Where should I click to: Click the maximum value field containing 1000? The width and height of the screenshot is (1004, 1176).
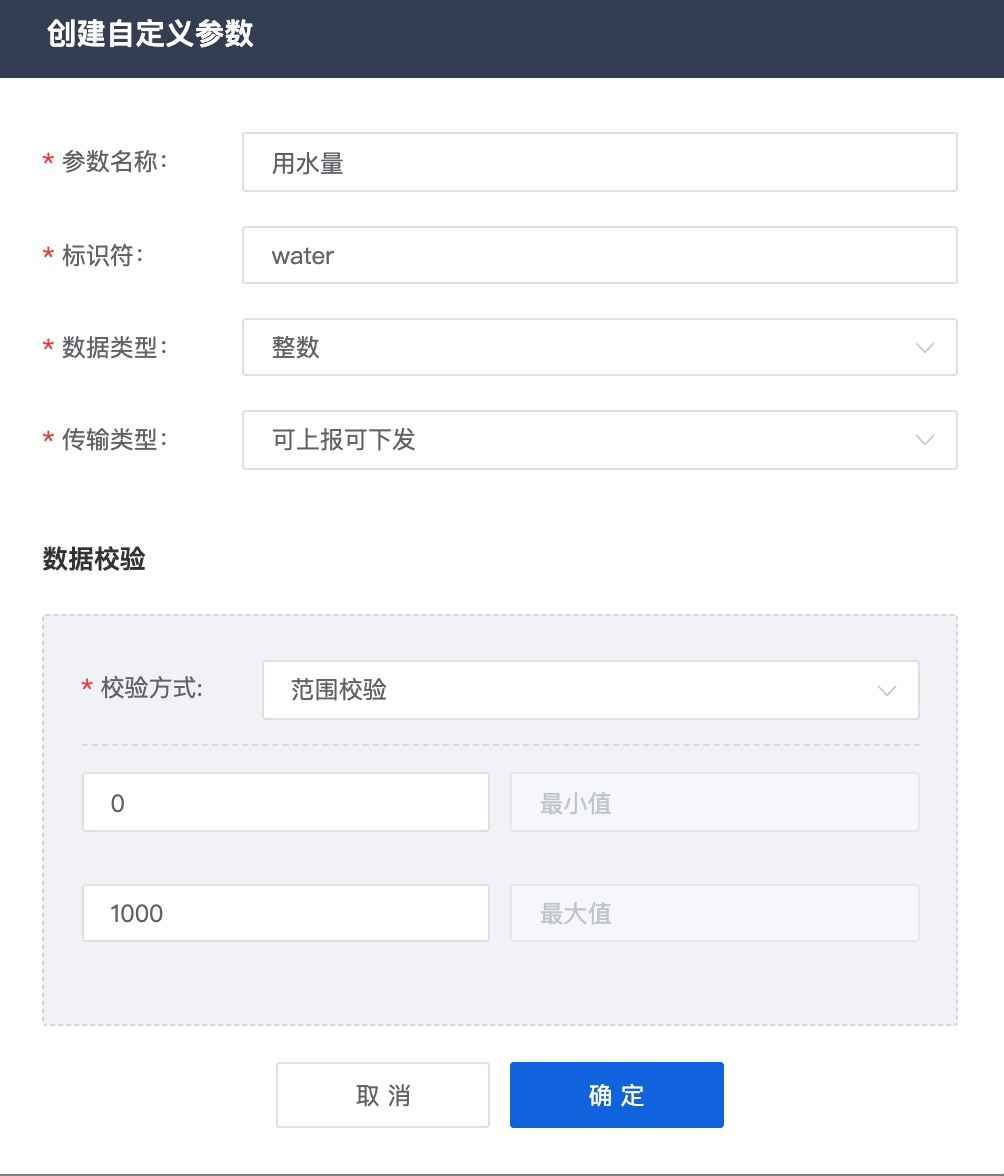pos(285,913)
